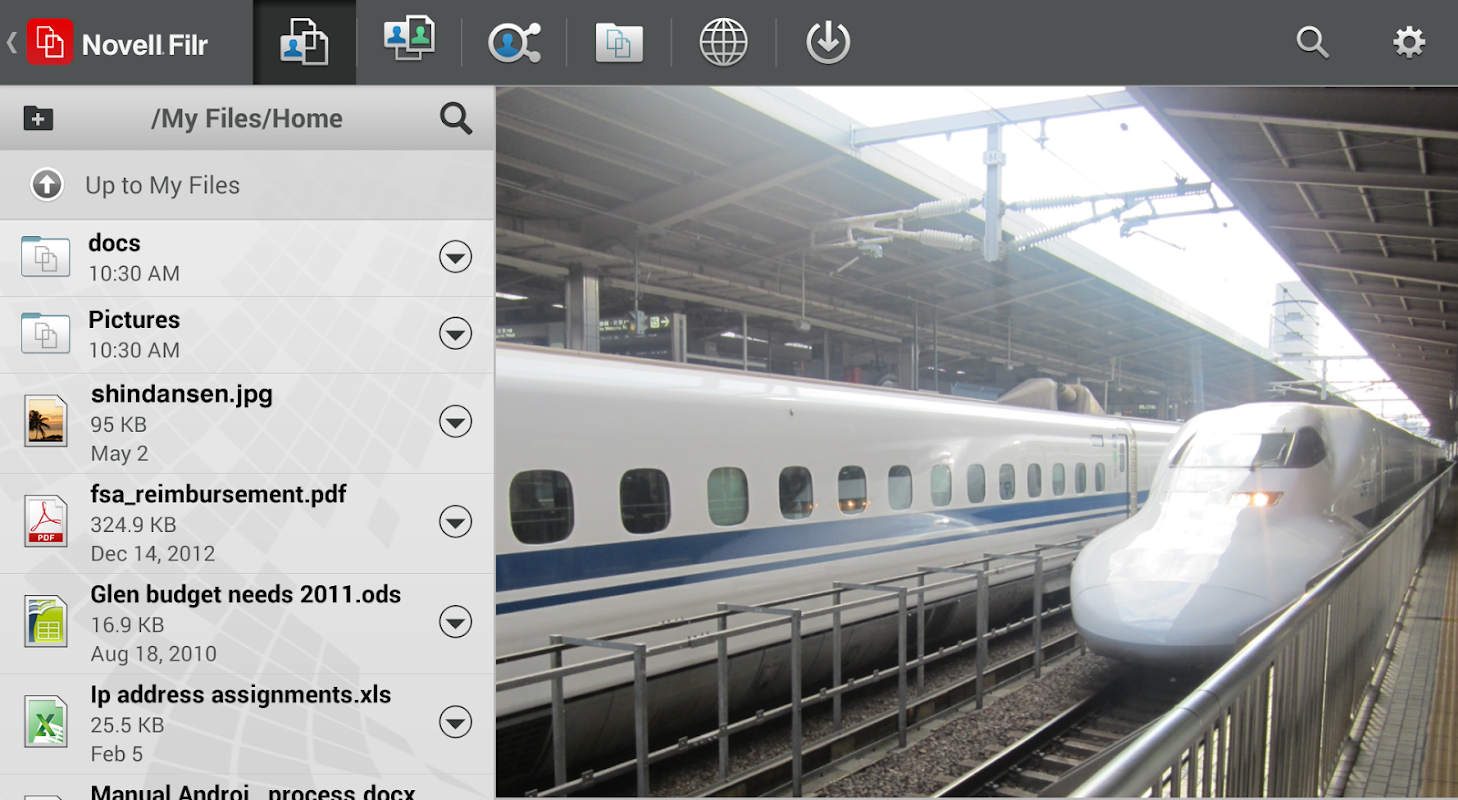1458x800 pixels.
Task: Tap the docs folder icon
Action: (46, 256)
